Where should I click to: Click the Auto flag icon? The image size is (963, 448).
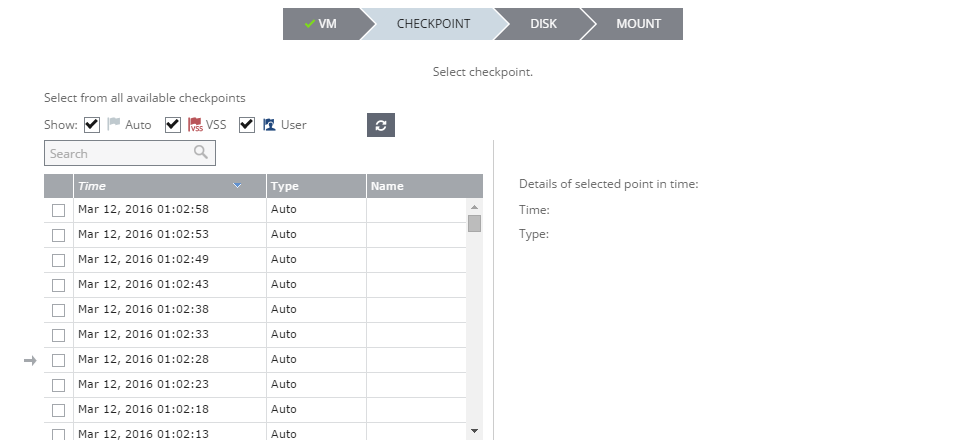coord(114,125)
